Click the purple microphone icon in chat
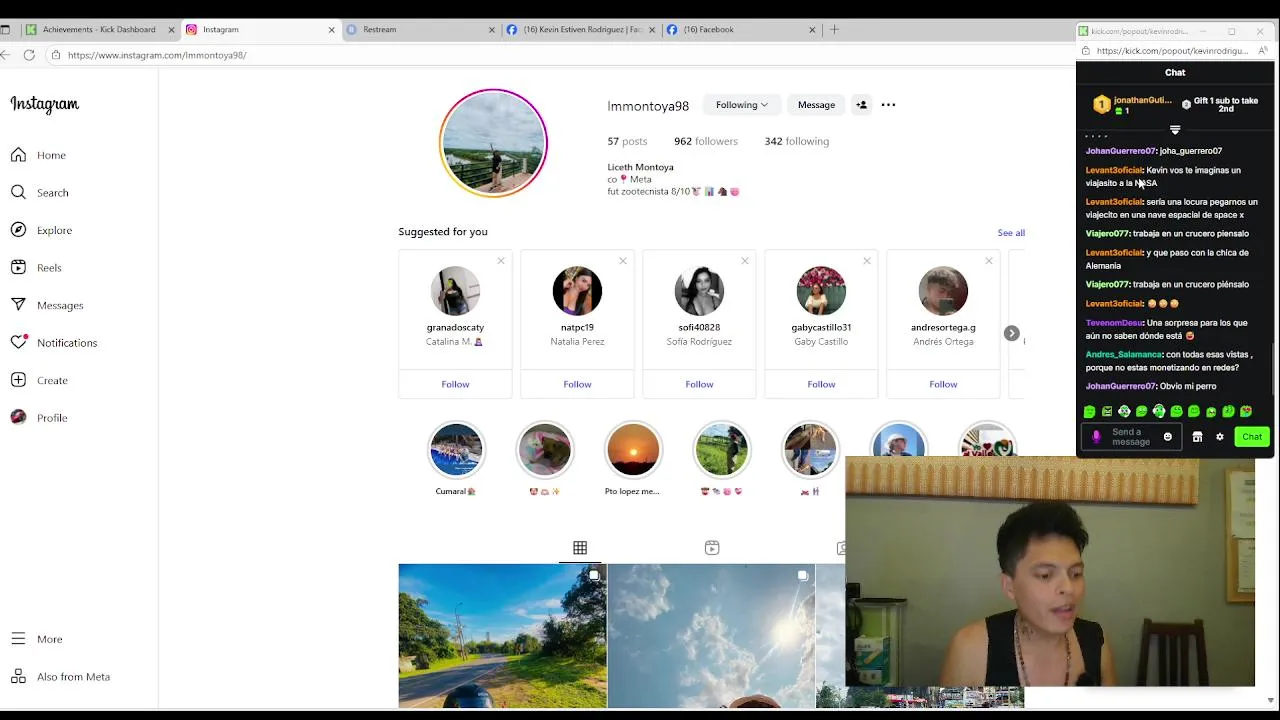The width and height of the screenshot is (1280, 720). pyautogui.click(x=1096, y=437)
